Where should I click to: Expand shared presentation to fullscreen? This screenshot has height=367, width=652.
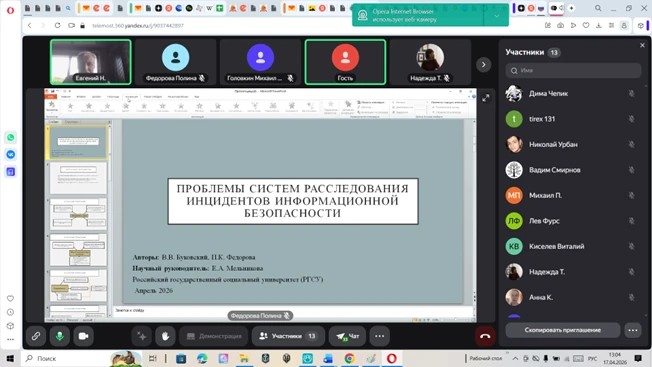(x=486, y=98)
